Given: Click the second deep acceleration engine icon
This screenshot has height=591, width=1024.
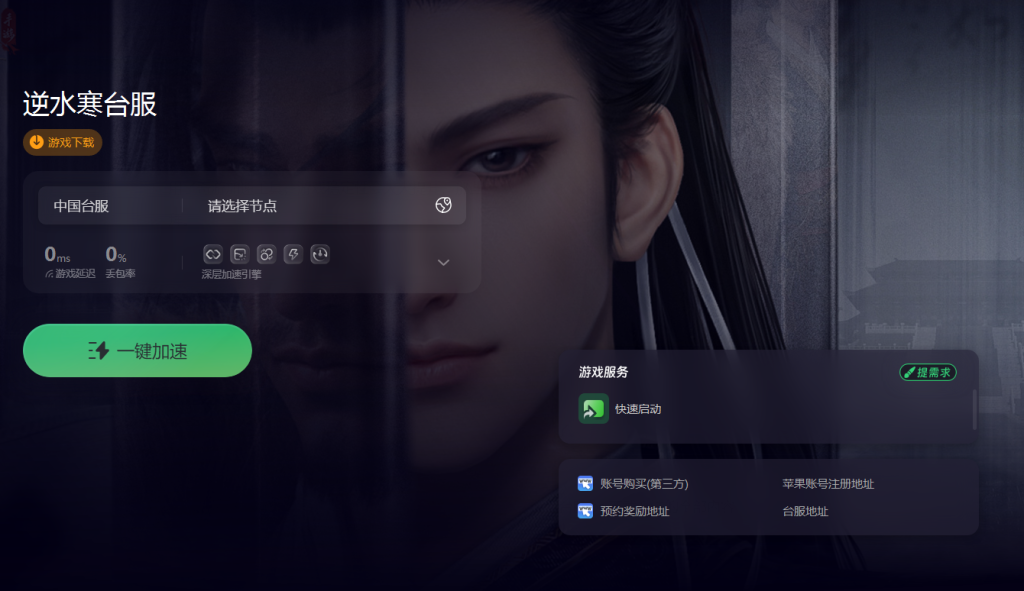Looking at the screenshot, I should pyautogui.click(x=240, y=254).
